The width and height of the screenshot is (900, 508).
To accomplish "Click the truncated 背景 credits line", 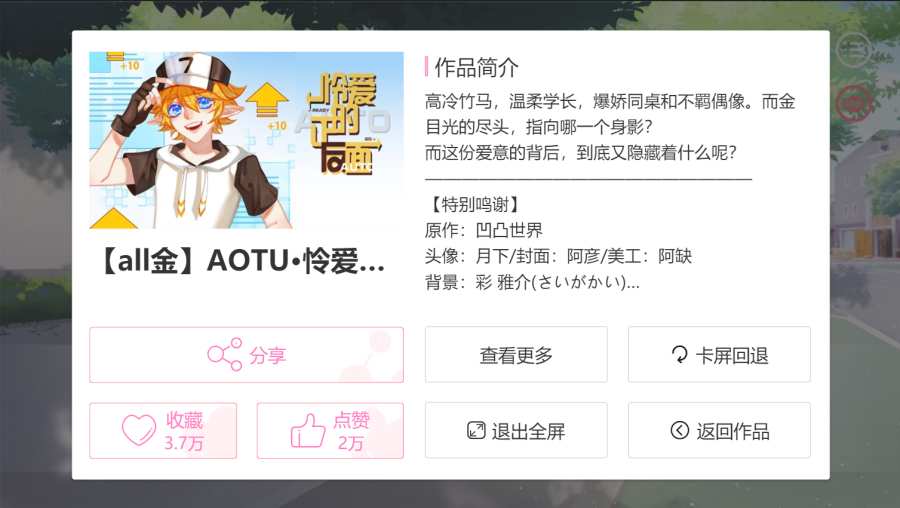I will [532, 282].
